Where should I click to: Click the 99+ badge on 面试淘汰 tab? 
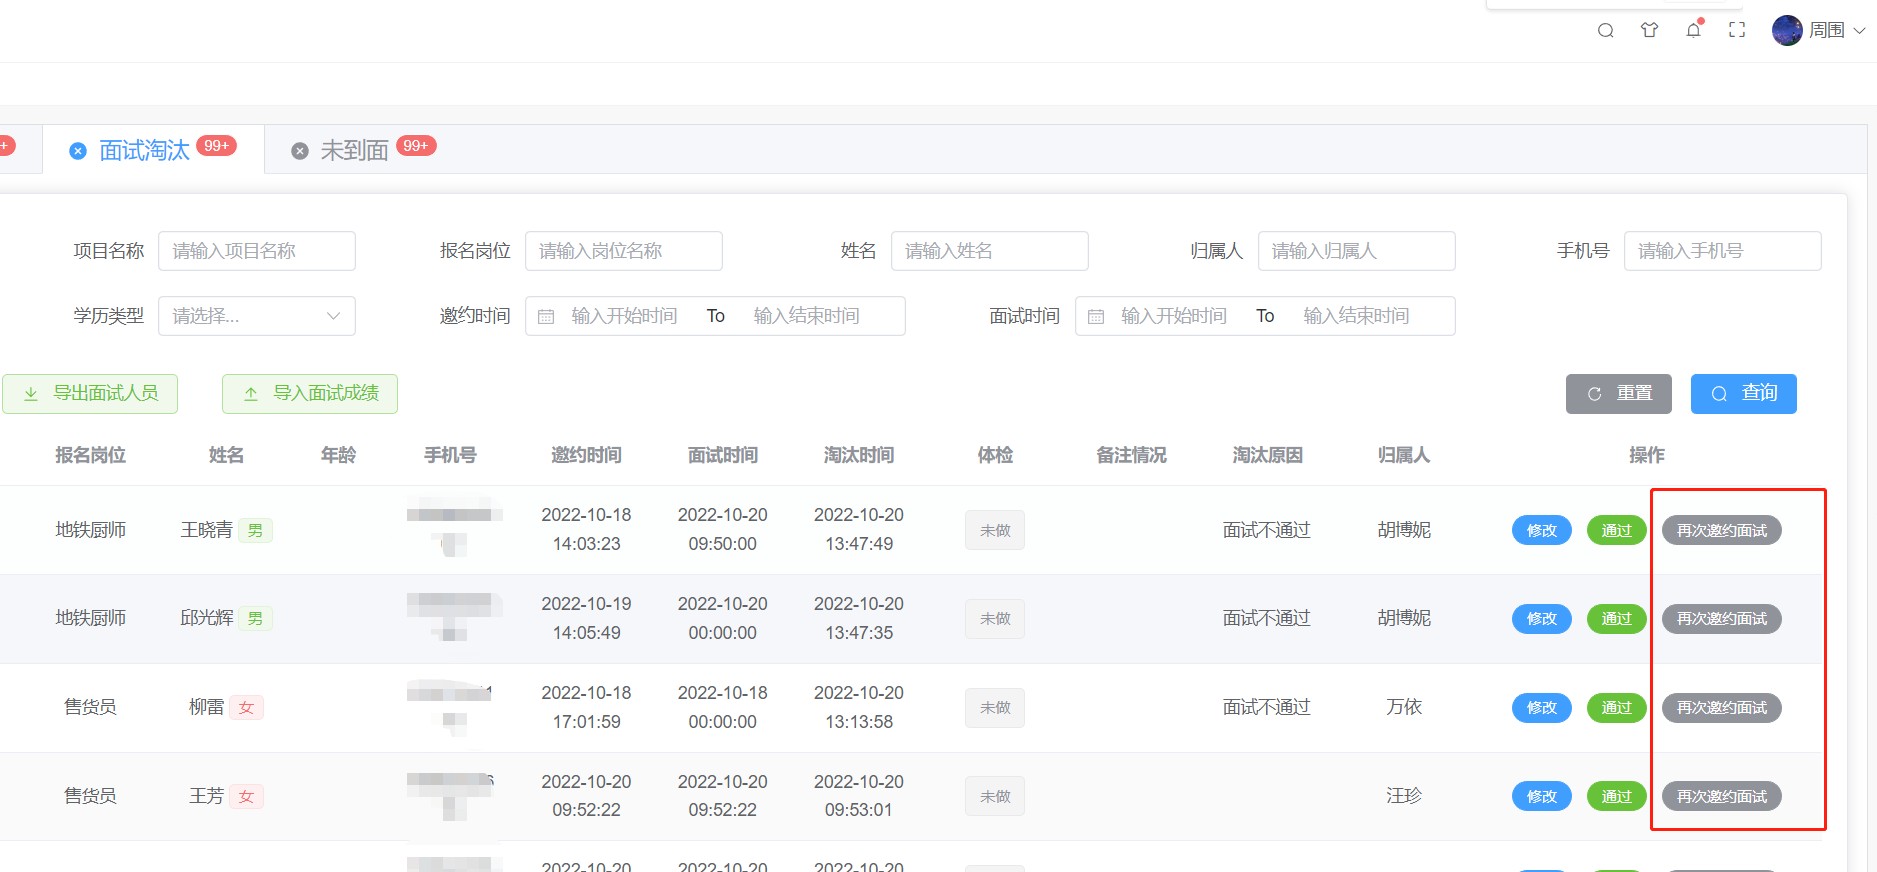click(216, 146)
